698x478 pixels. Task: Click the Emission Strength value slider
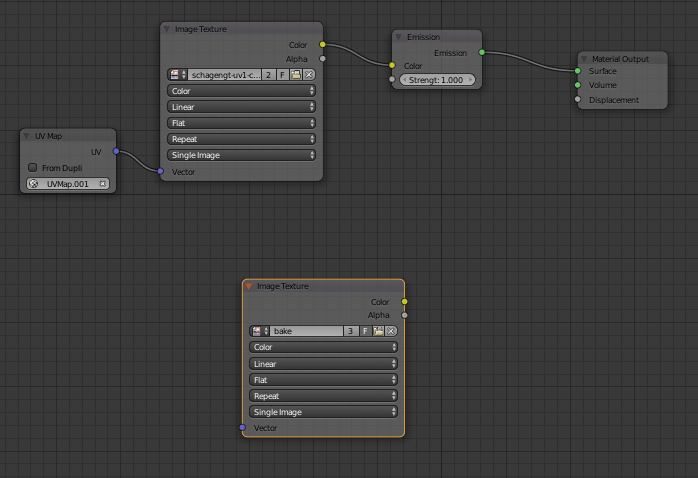(x=436, y=80)
